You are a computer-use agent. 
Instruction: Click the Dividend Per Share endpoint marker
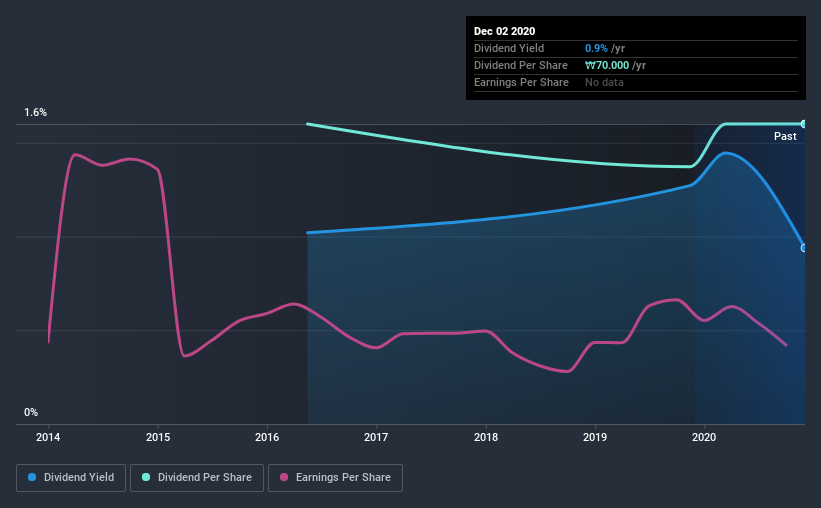click(804, 124)
